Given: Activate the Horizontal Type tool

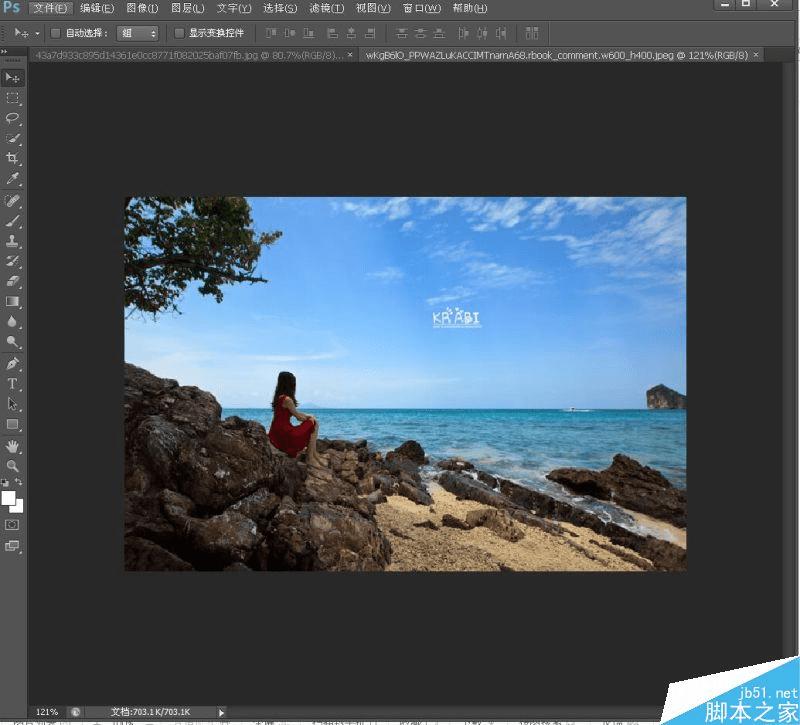Looking at the screenshot, I should coord(12,384).
